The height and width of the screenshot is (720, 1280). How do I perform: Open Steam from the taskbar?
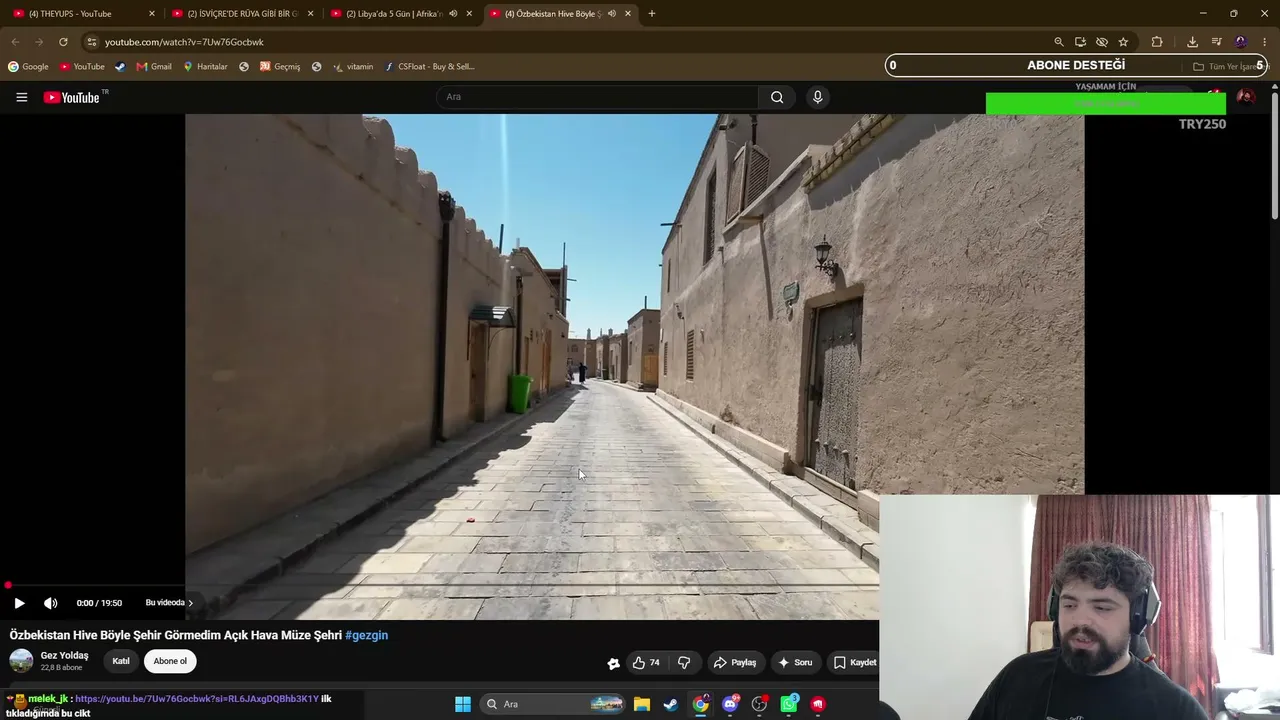click(x=671, y=704)
